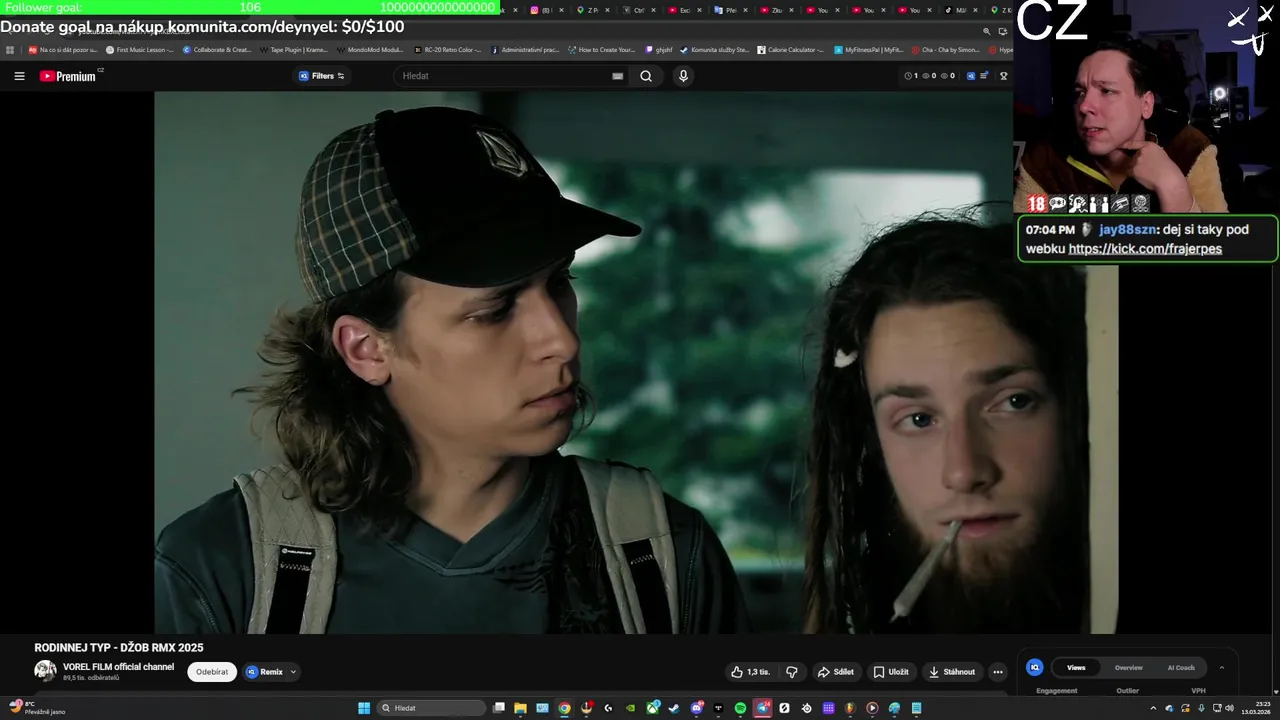Open Telegram with 24 badge
Screen dimensions: 1280x720
pos(762,708)
